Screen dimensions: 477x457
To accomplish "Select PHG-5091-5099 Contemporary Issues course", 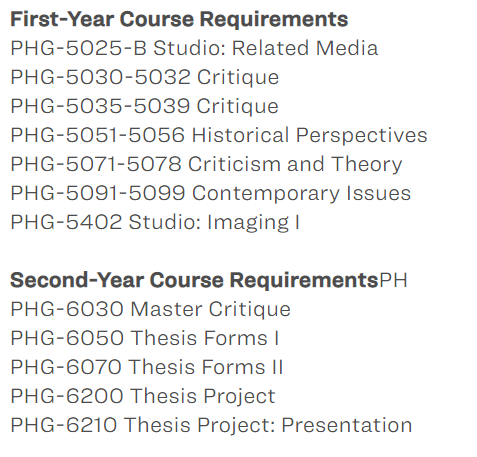I will point(211,194).
